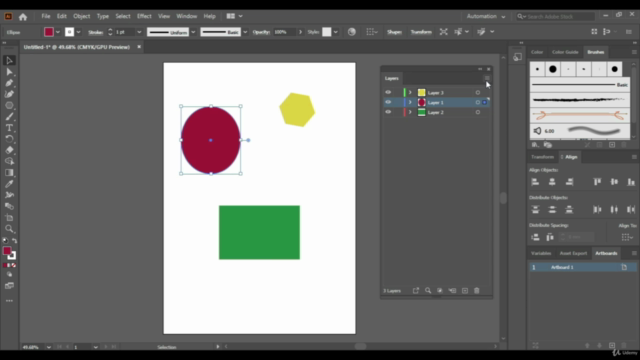The height and width of the screenshot is (360, 640).
Task: Select the Selection tool arrow
Action: pyautogui.click(x=9, y=61)
